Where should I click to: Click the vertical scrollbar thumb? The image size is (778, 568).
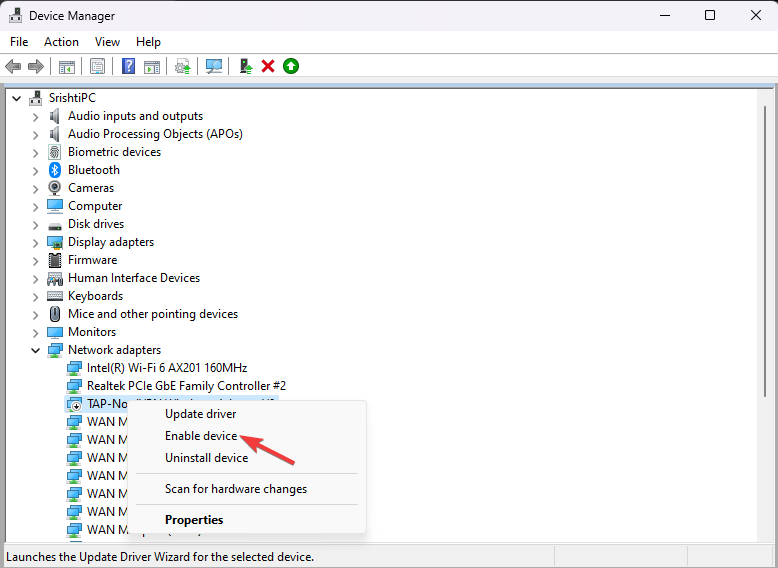coord(765,251)
